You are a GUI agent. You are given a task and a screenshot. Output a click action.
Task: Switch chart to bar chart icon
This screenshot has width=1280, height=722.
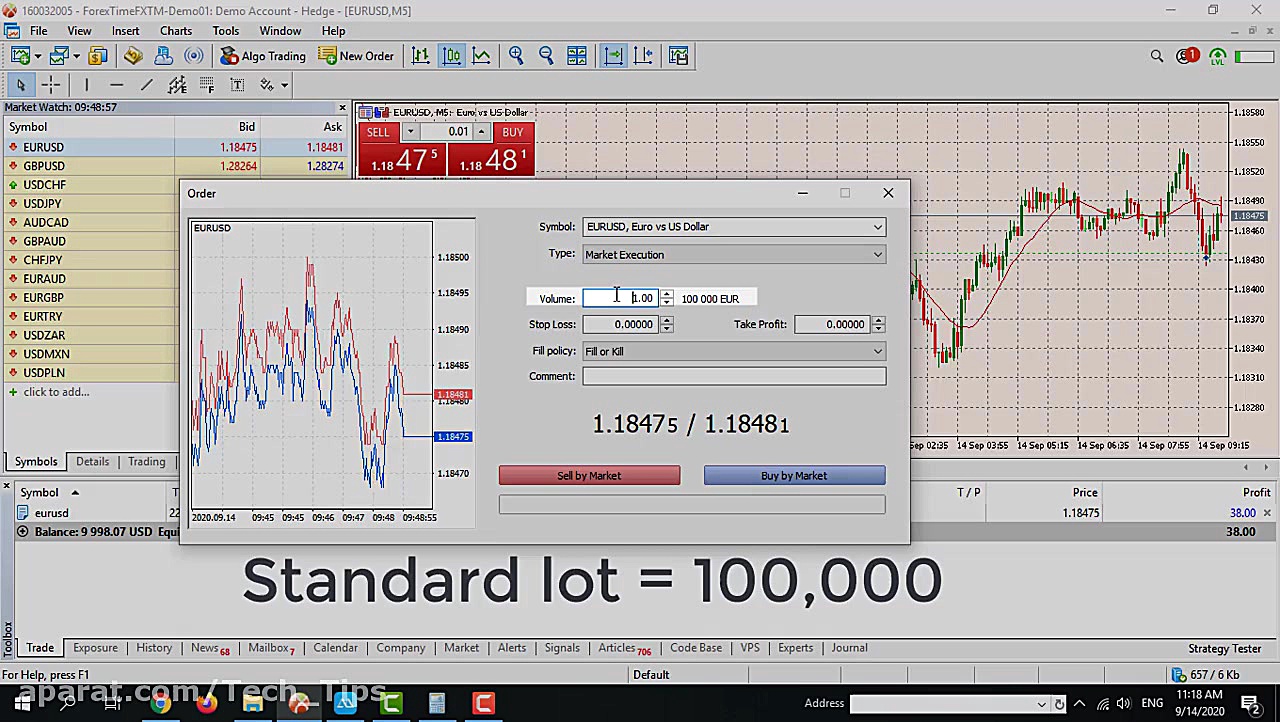[x=421, y=56]
